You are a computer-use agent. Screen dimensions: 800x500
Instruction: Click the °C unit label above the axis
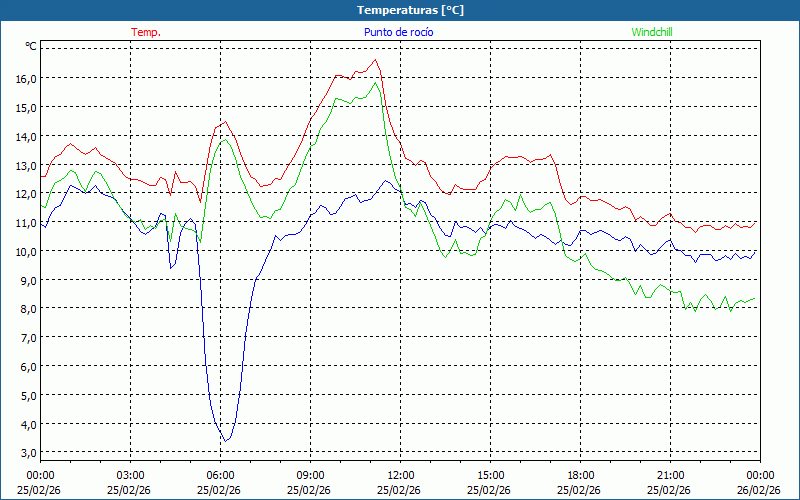[31, 46]
